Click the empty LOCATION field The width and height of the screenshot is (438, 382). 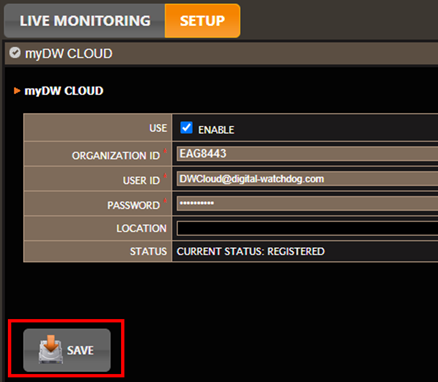[x=307, y=228]
